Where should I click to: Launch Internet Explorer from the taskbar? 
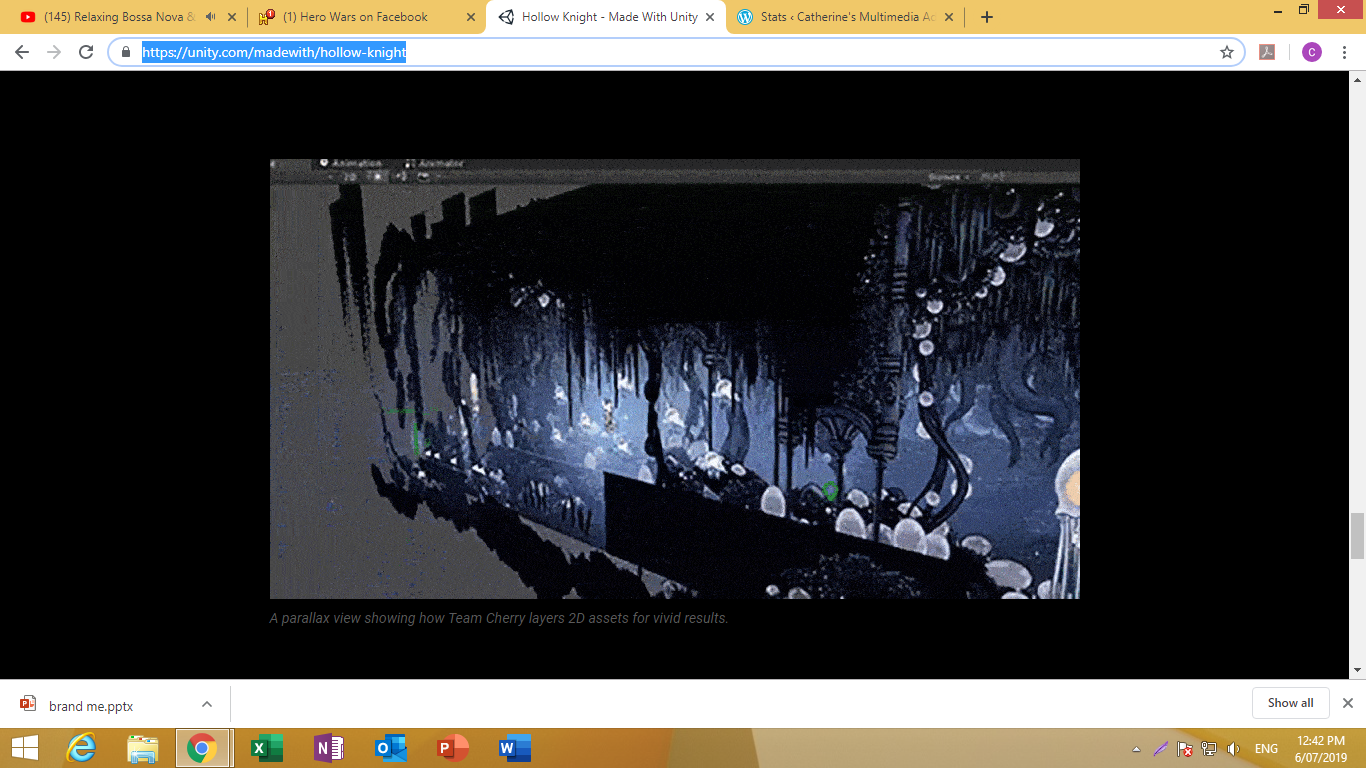pyautogui.click(x=82, y=748)
